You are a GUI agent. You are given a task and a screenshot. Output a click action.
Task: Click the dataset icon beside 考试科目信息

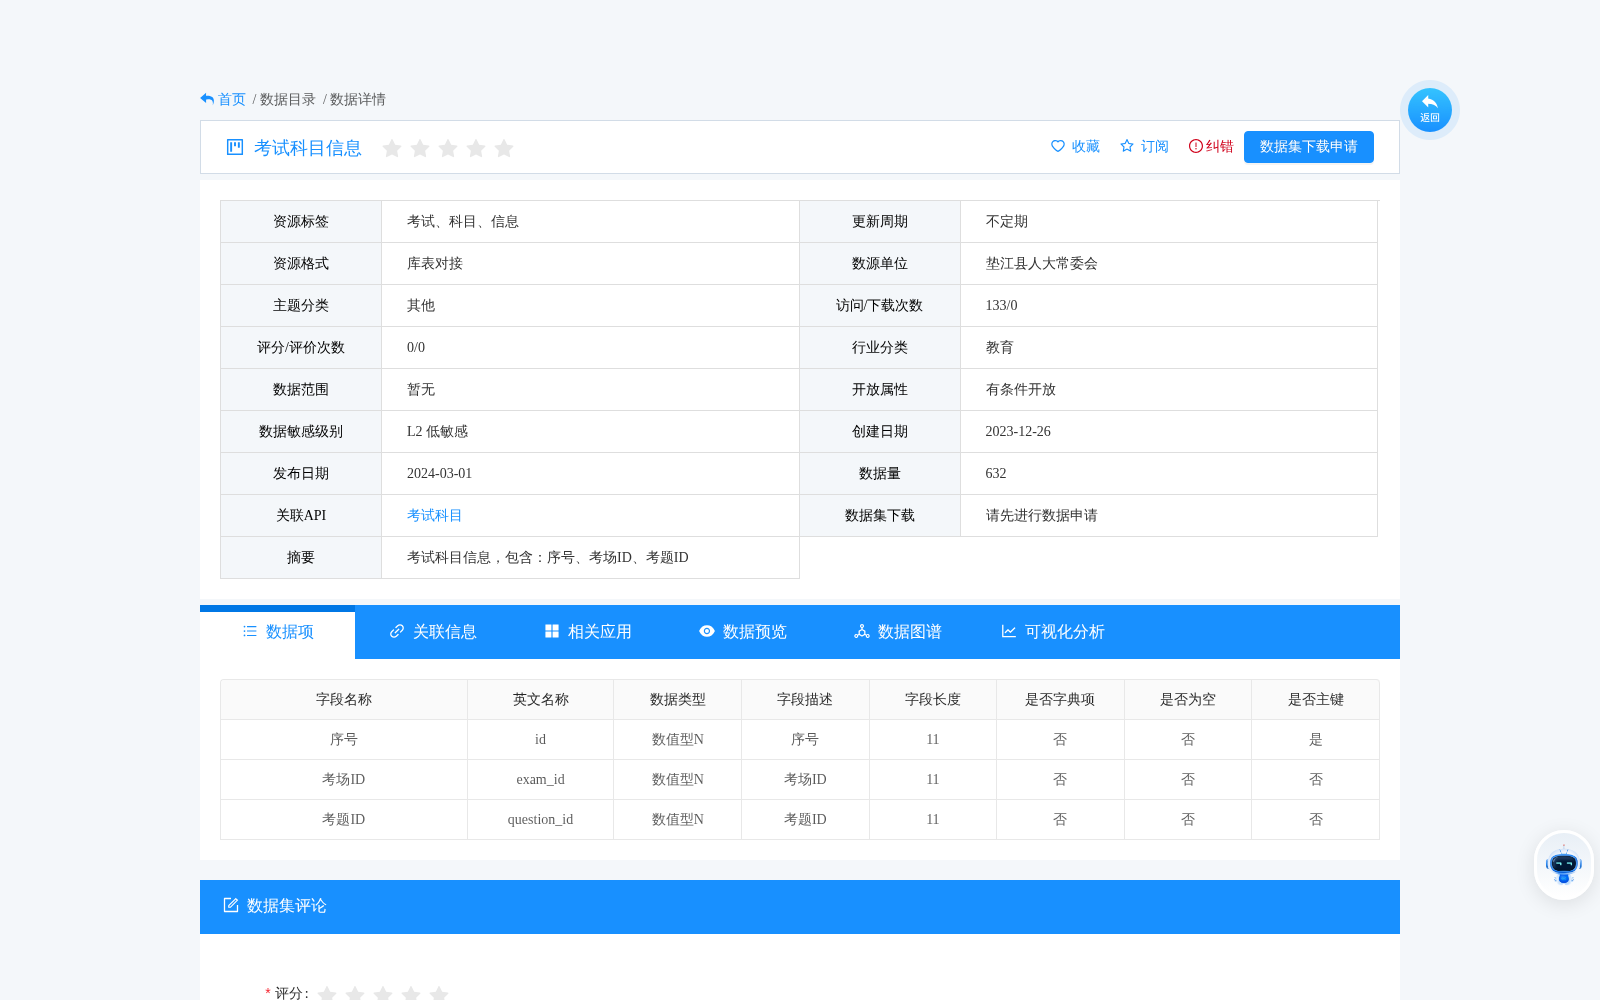click(235, 147)
